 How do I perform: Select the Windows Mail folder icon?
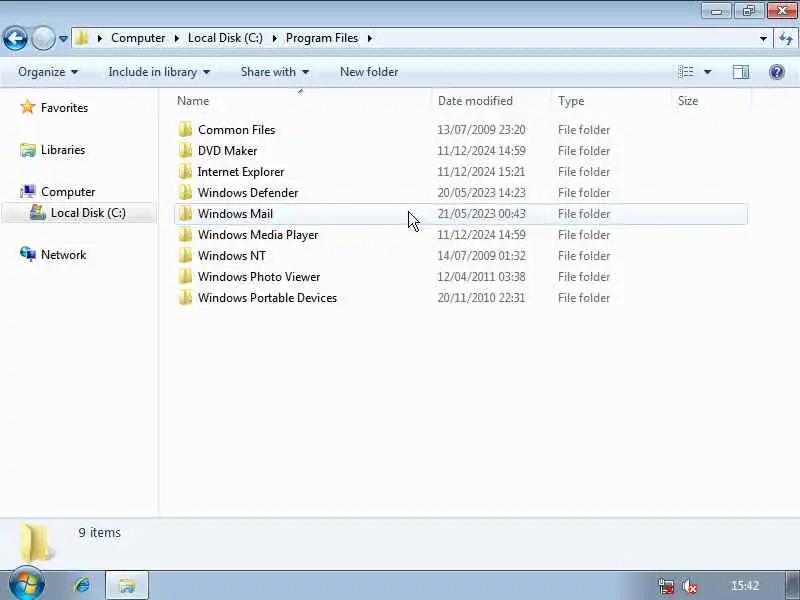click(x=185, y=213)
